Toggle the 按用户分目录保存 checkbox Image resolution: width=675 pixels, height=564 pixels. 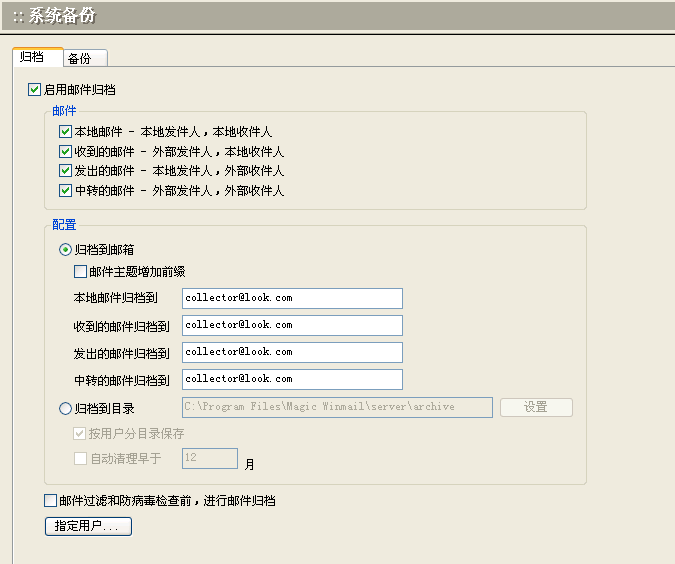click(x=81, y=434)
